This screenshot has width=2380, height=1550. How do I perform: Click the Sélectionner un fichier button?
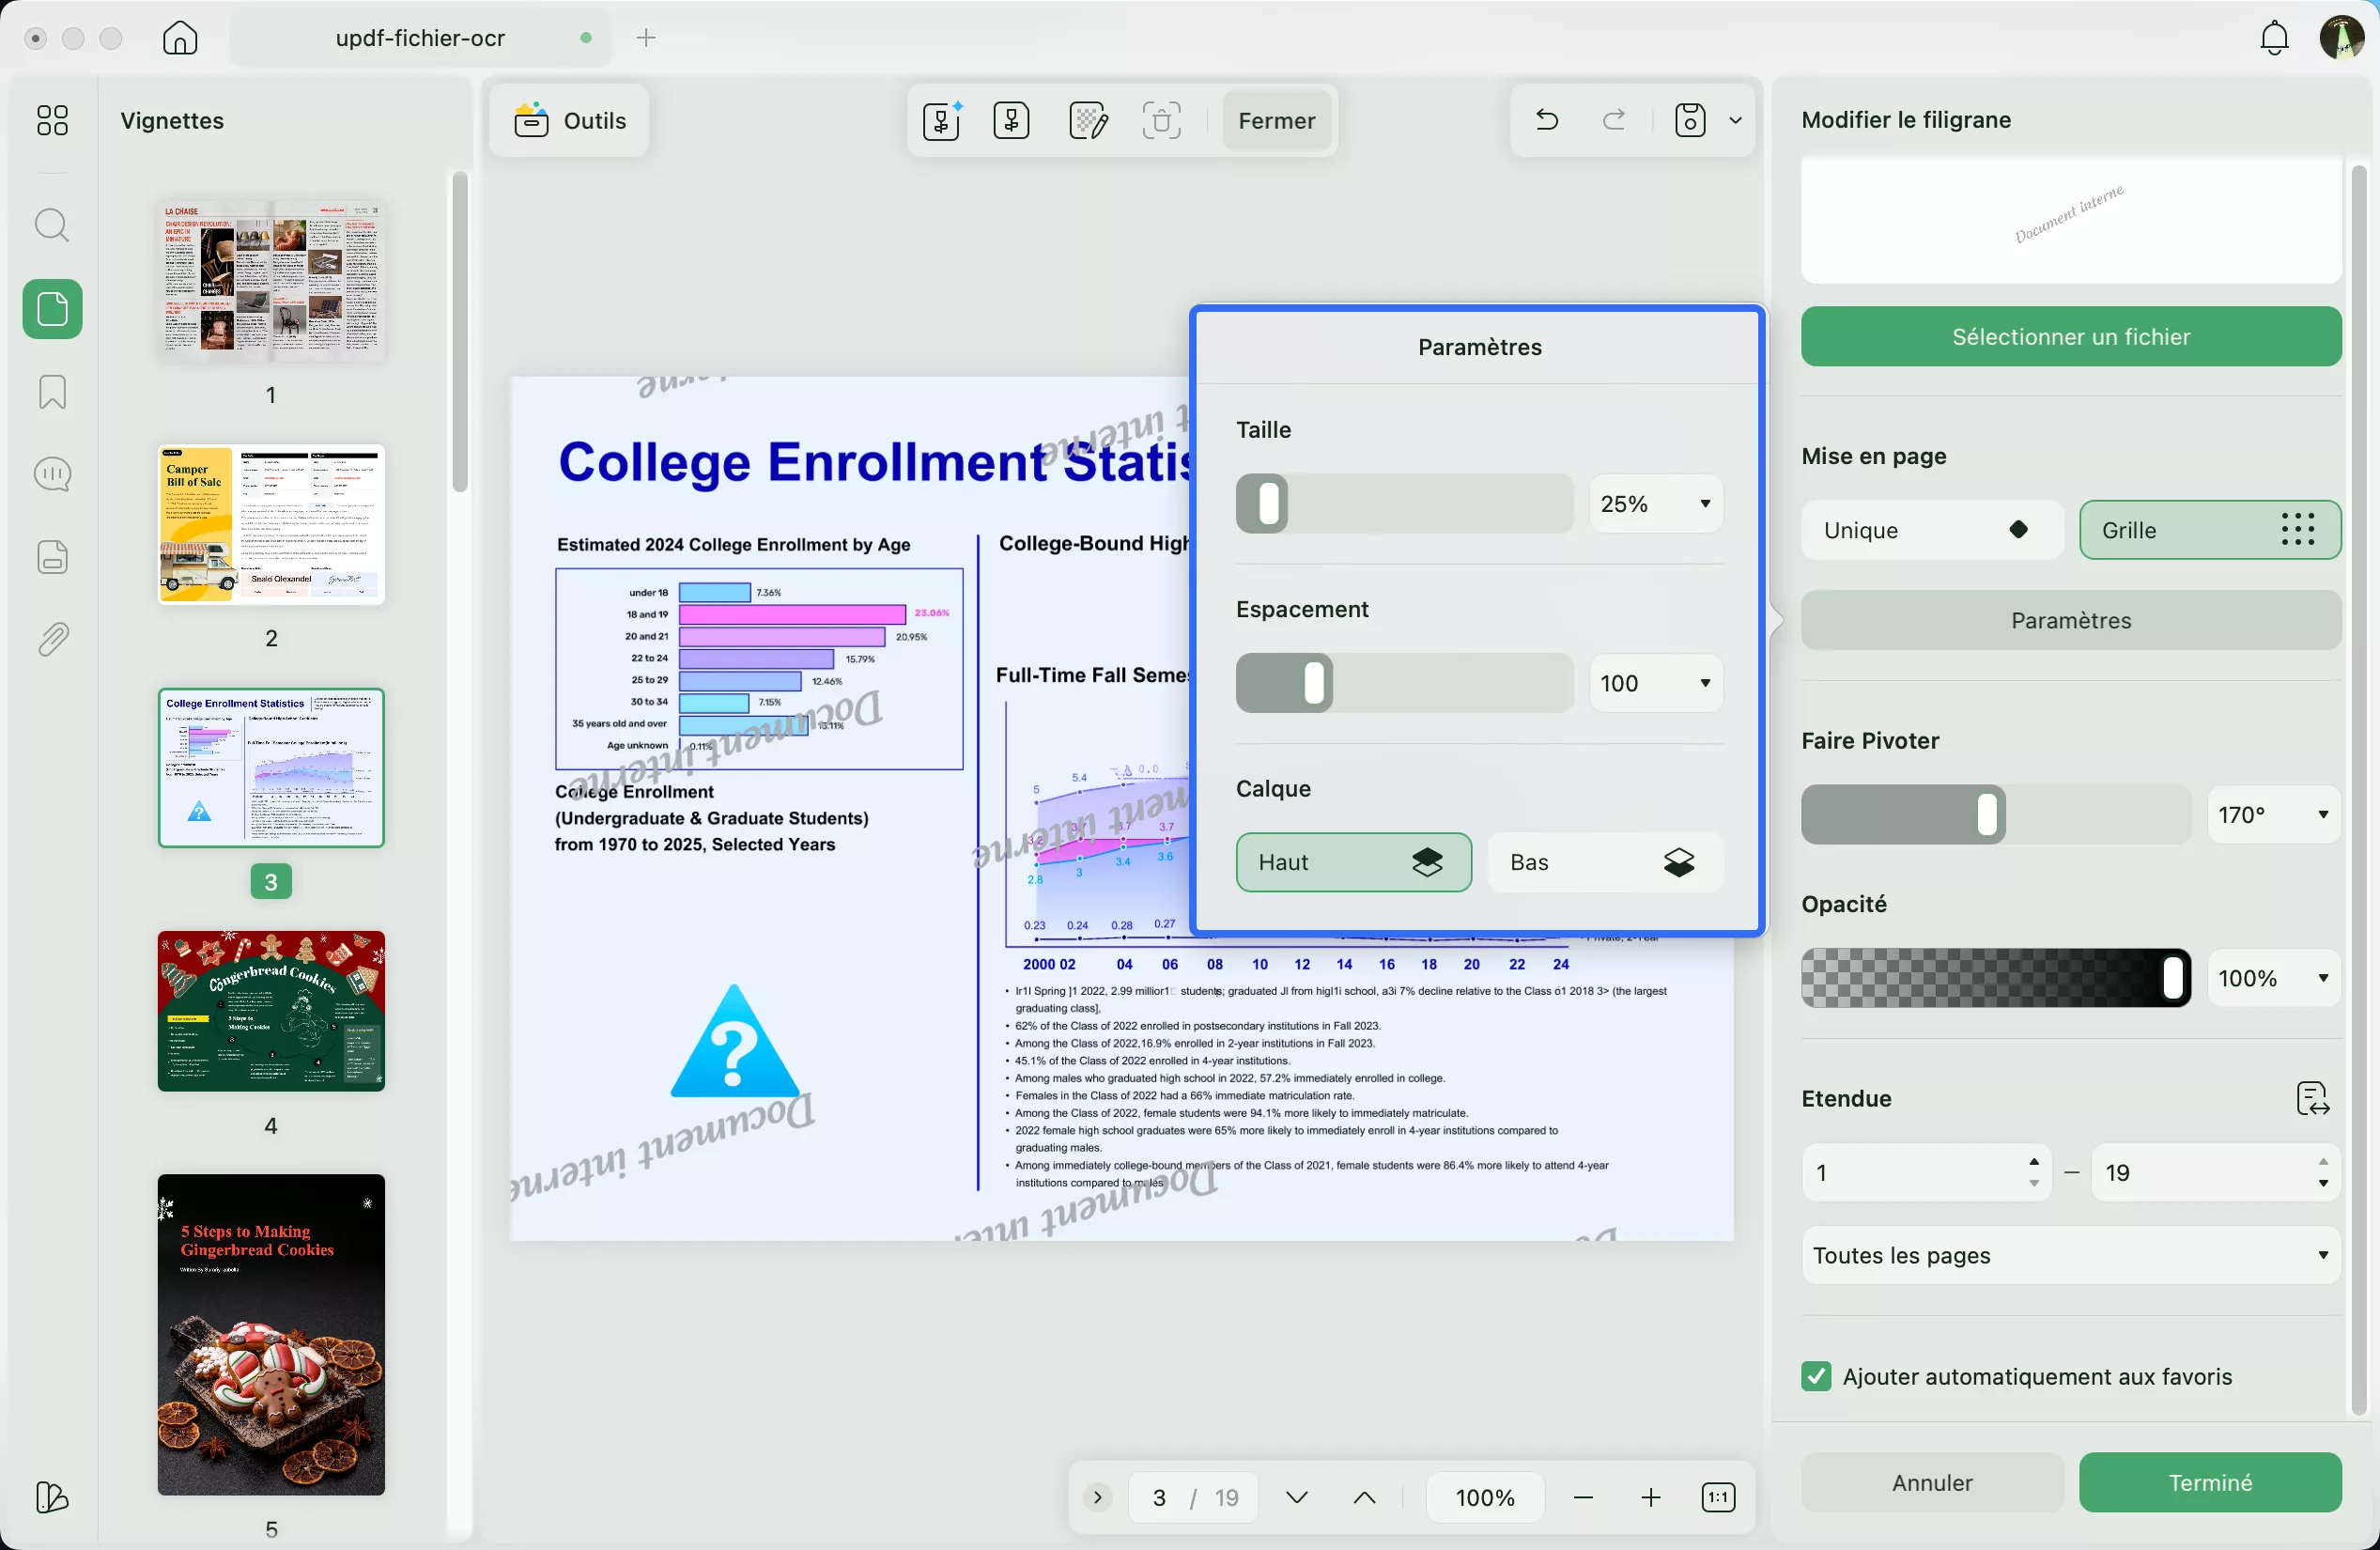click(x=2070, y=337)
